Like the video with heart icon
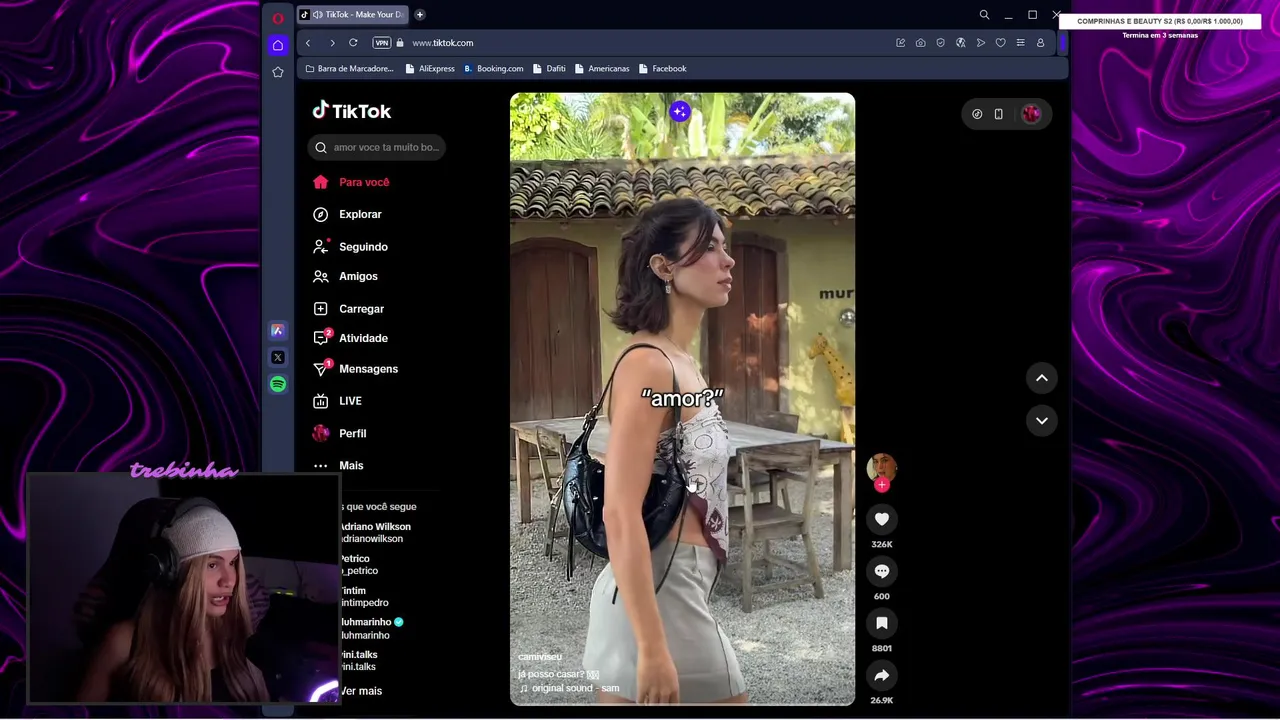 pos(881,519)
